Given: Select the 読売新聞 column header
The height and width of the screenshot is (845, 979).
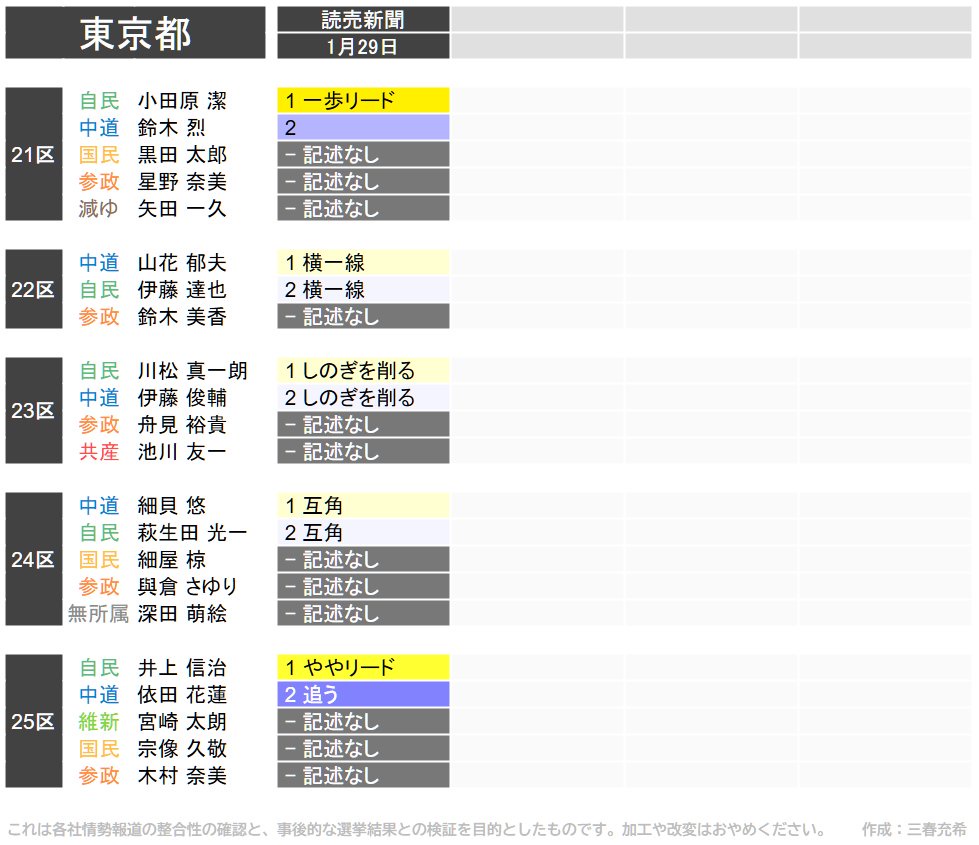Looking at the screenshot, I should pyautogui.click(x=363, y=19).
